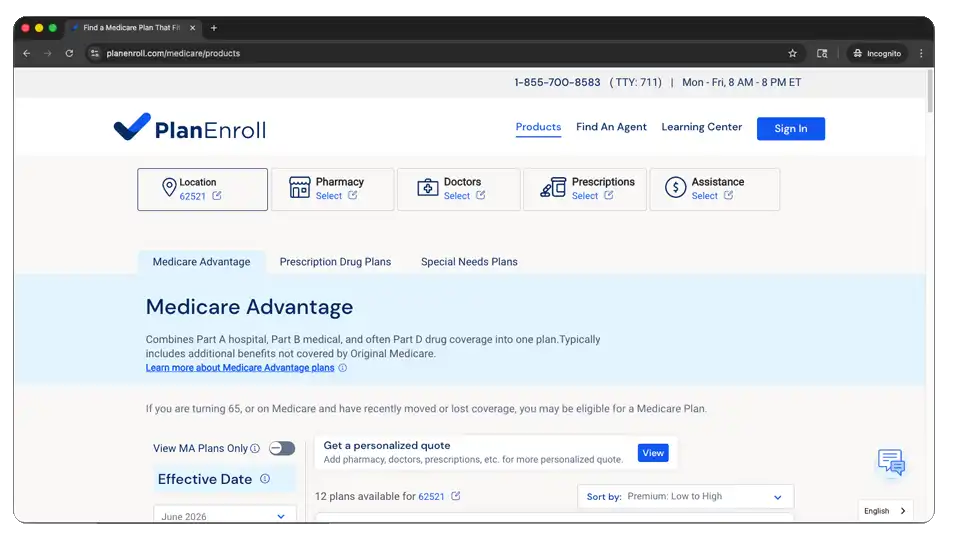Click 62521 link in plans available text
Screen dimensions: 960x540
[x=431, y=497]
